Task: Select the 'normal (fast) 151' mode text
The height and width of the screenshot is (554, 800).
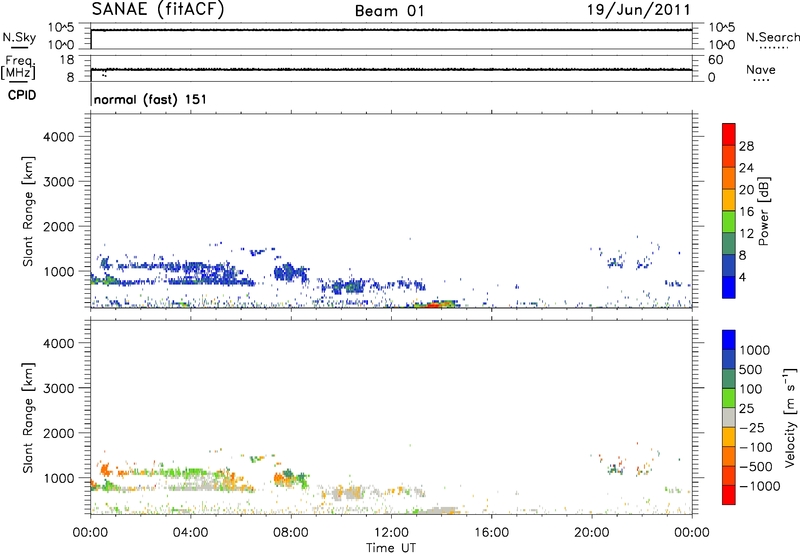Action: click(150, 99)
